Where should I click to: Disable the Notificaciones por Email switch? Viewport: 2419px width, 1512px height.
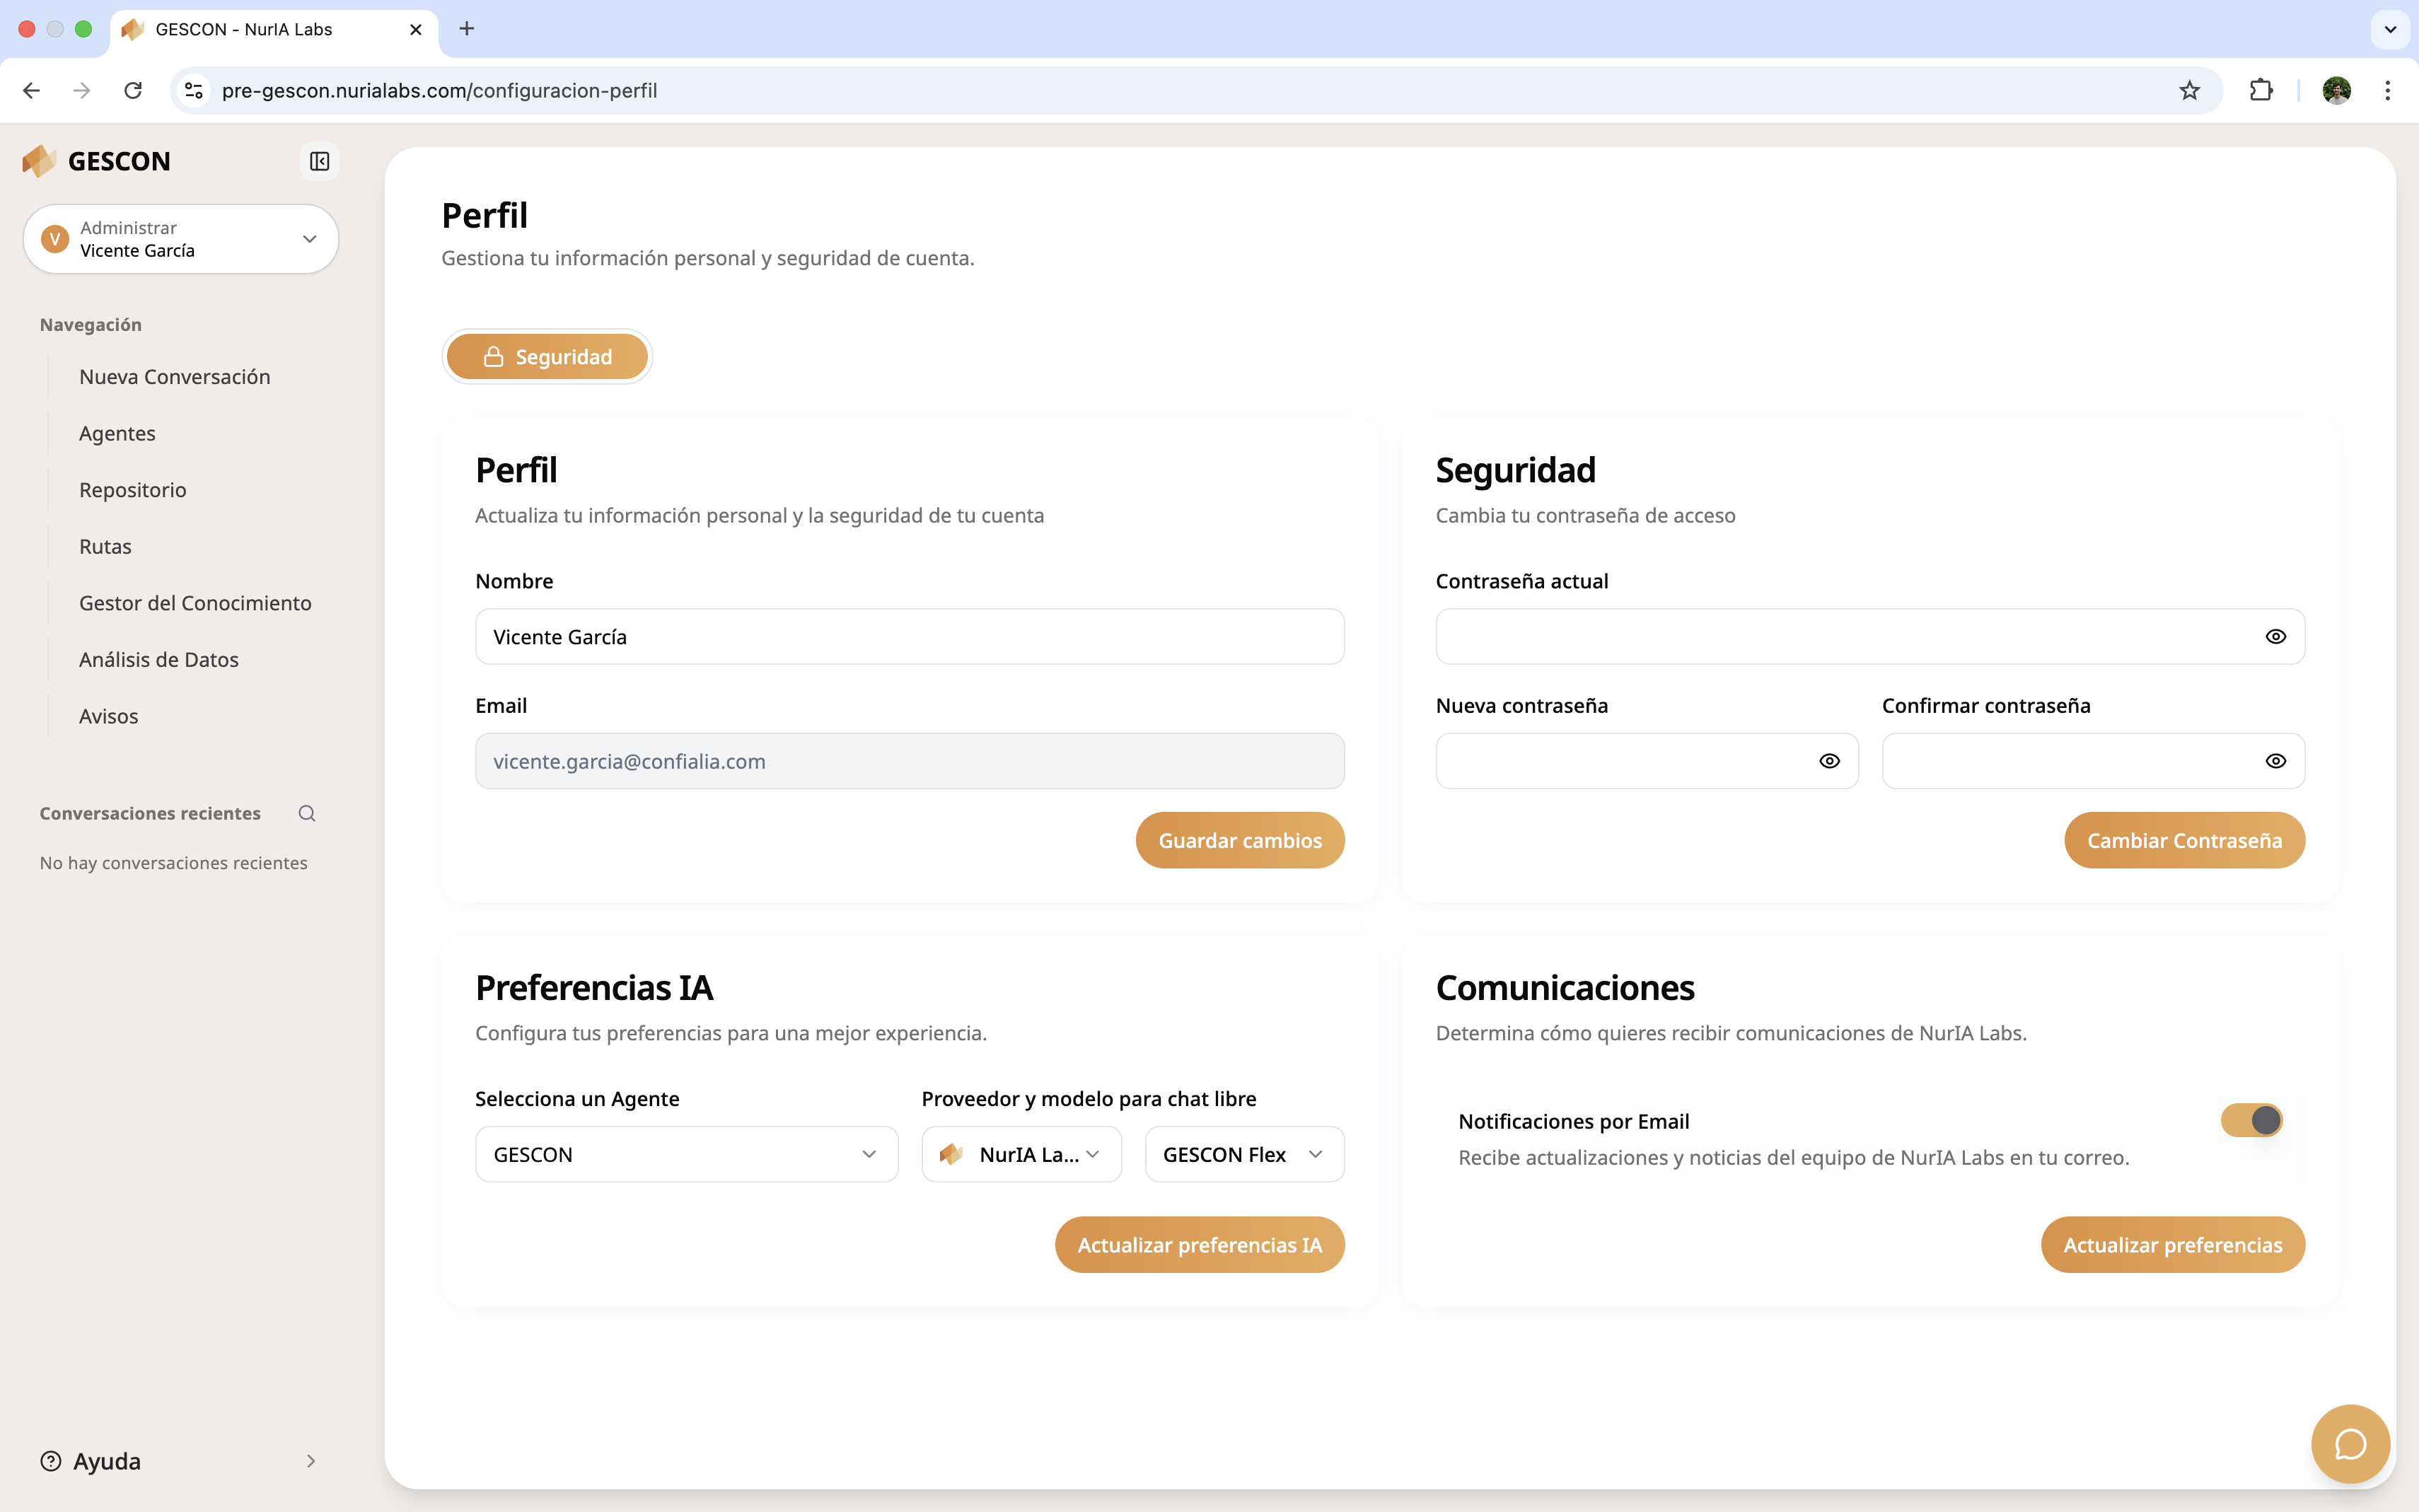click(2251, 1120)
